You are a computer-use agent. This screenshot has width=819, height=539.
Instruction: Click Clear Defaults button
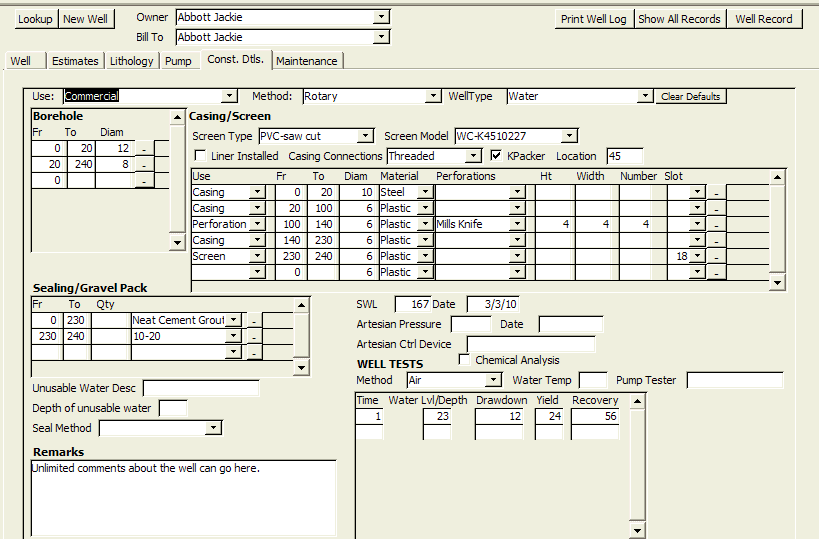tap(691, 97)
